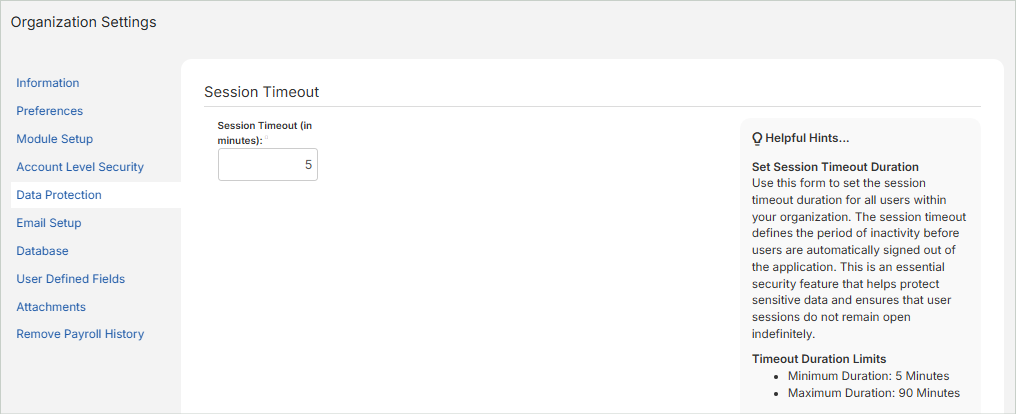Click the Maximum Duration: 90 Minutes bullet
The height and width of the screenshot is (414, 1016).
point(873,393)
